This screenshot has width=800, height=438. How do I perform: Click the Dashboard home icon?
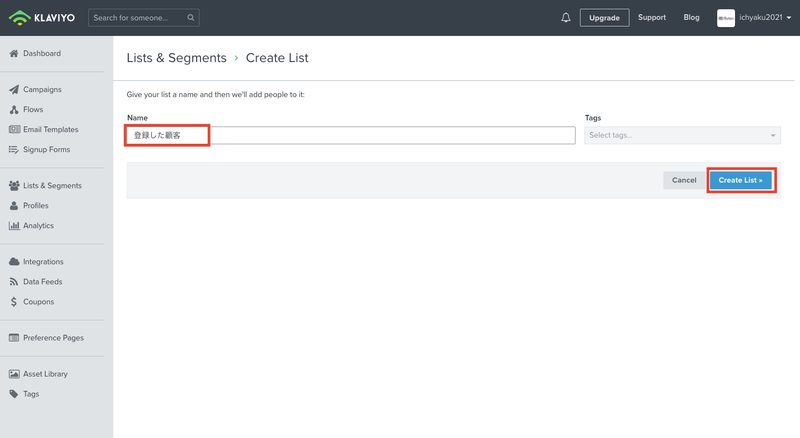14,53
